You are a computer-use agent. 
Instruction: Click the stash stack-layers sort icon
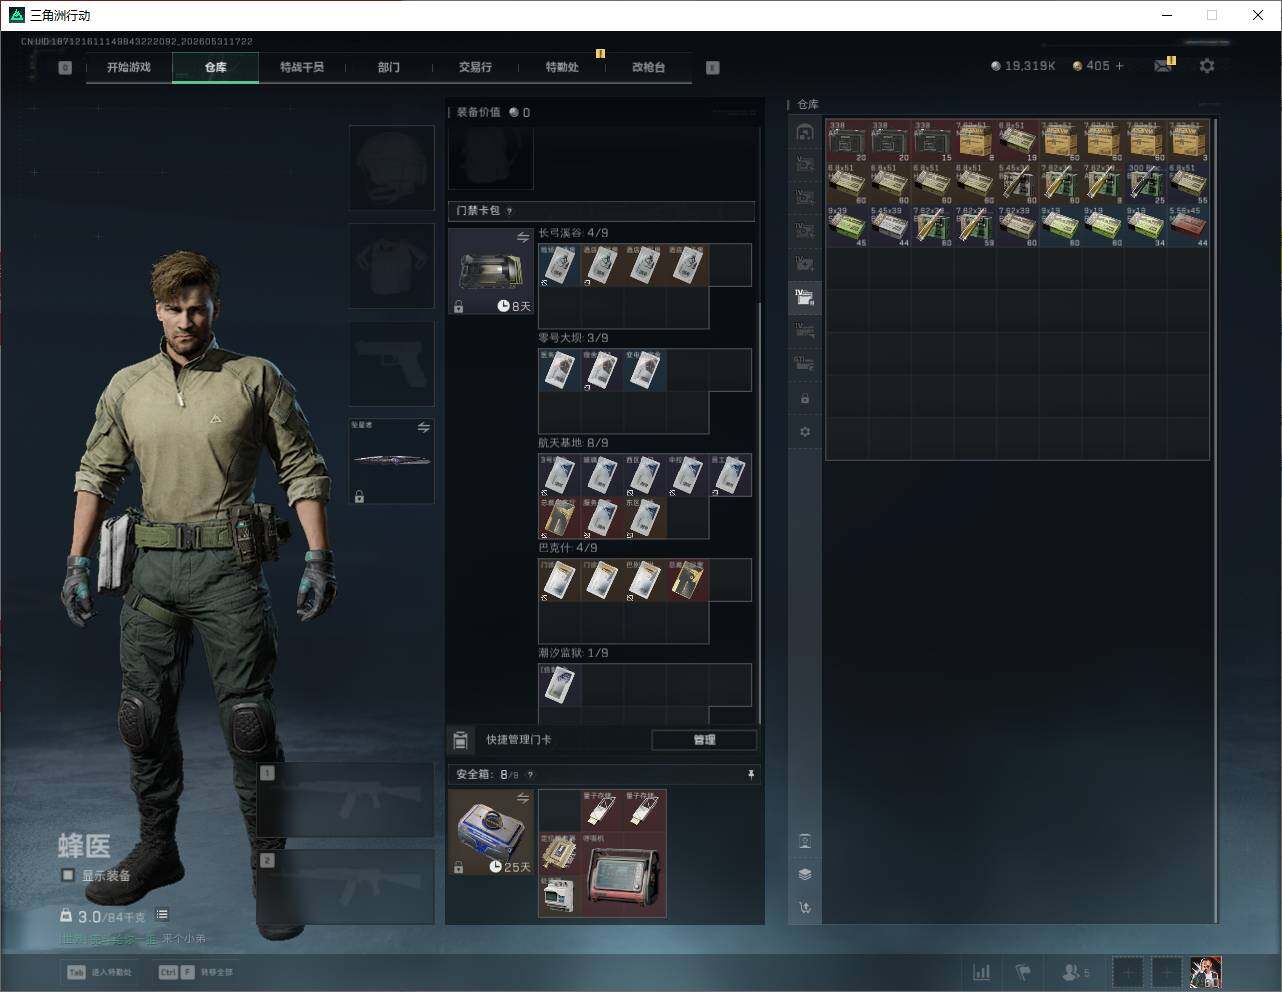805,874
